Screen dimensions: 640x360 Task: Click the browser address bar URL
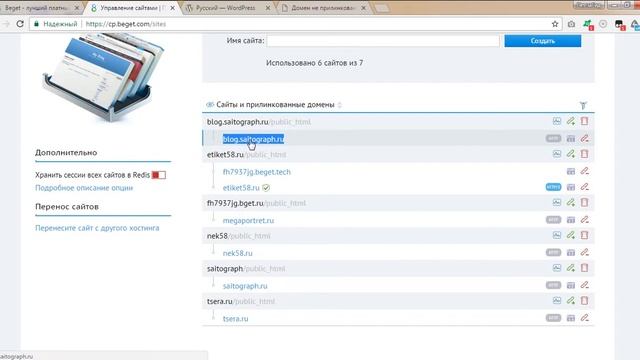click(x=126, y=24)
